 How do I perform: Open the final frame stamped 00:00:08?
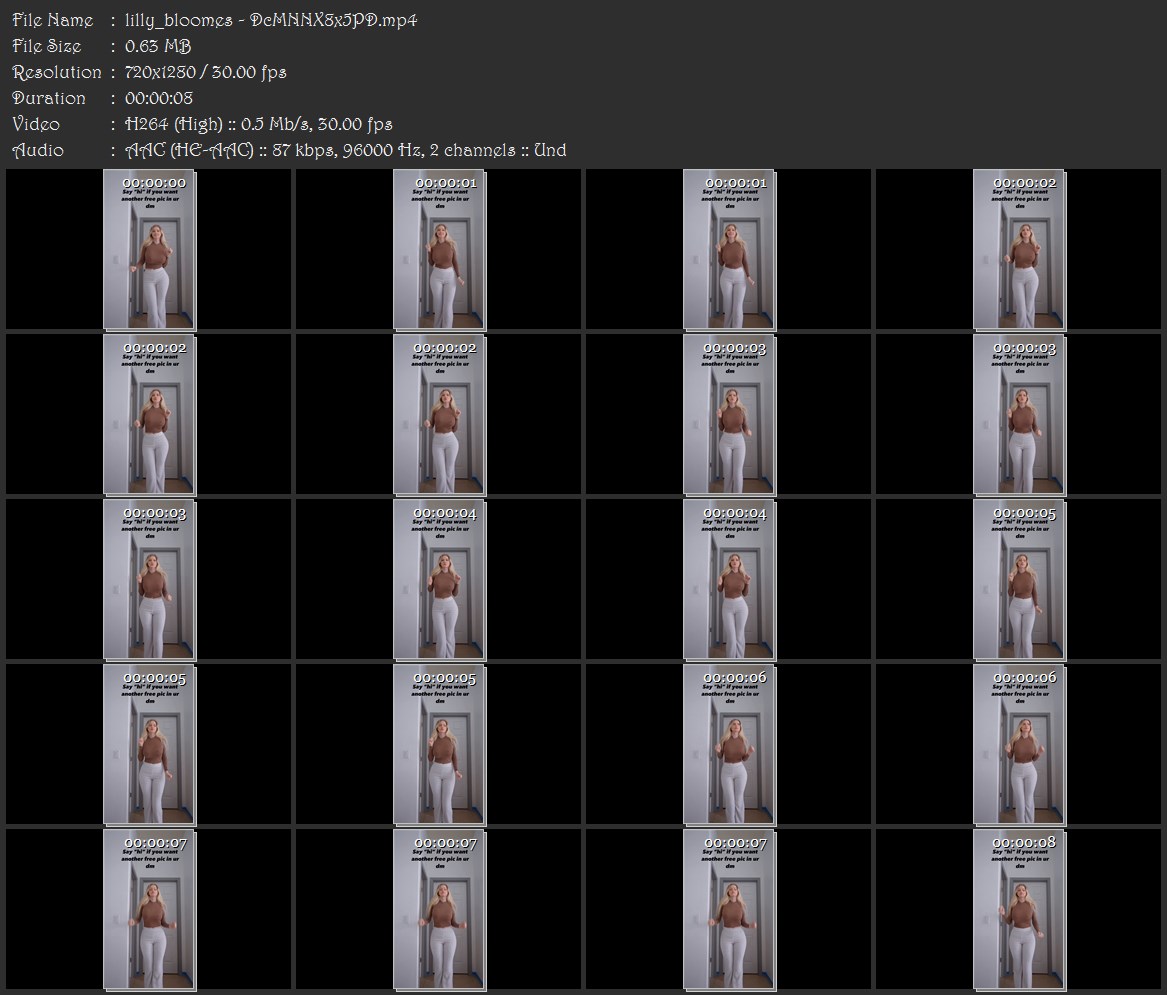tap(1019, 910)
